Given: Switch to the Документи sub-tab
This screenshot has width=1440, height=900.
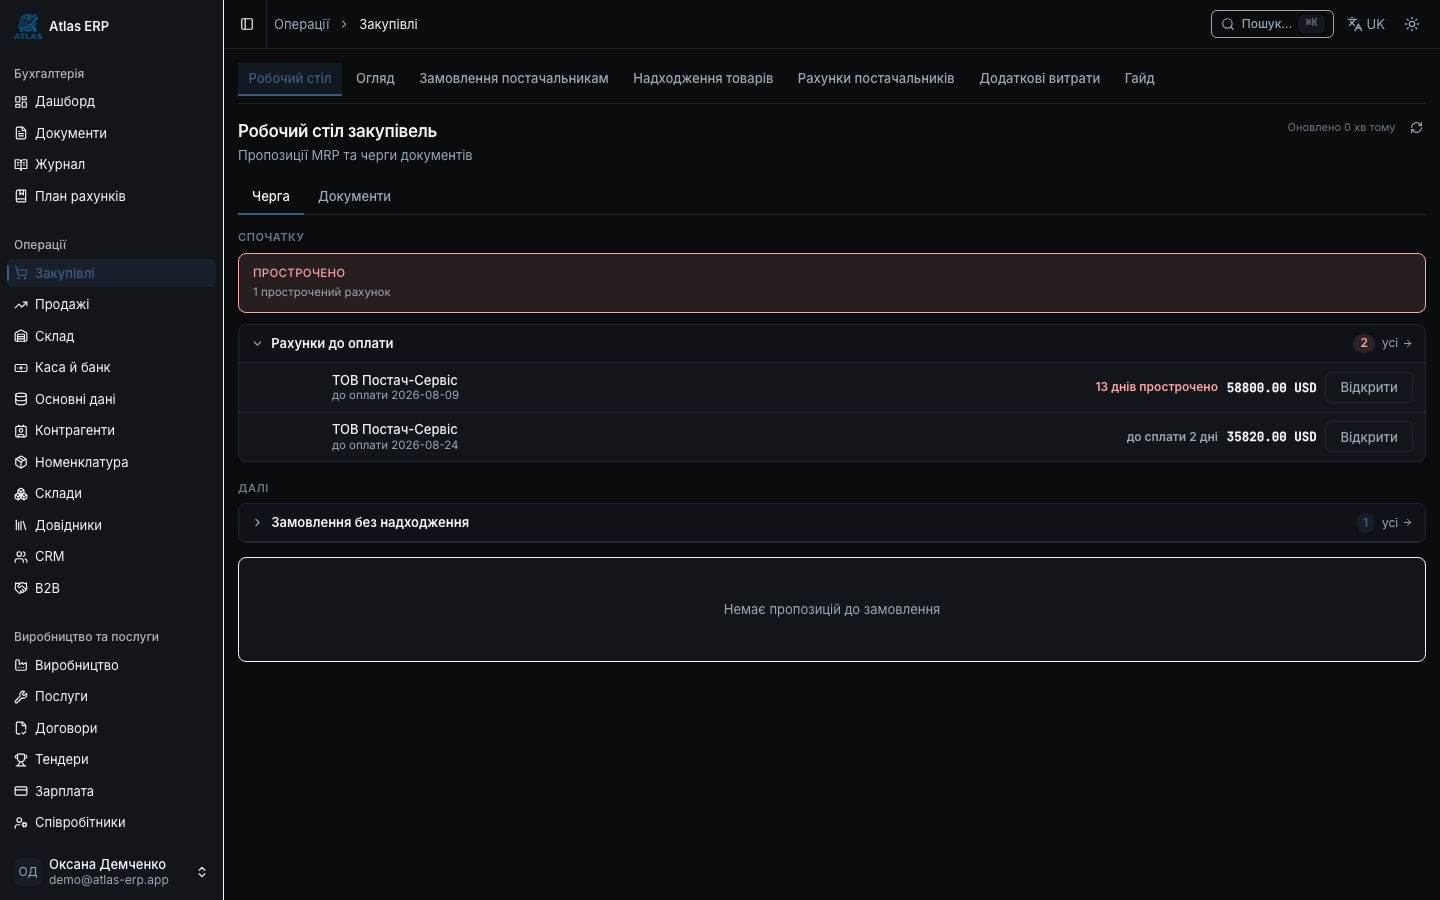Looking at the screenshot, I should 354,196.
